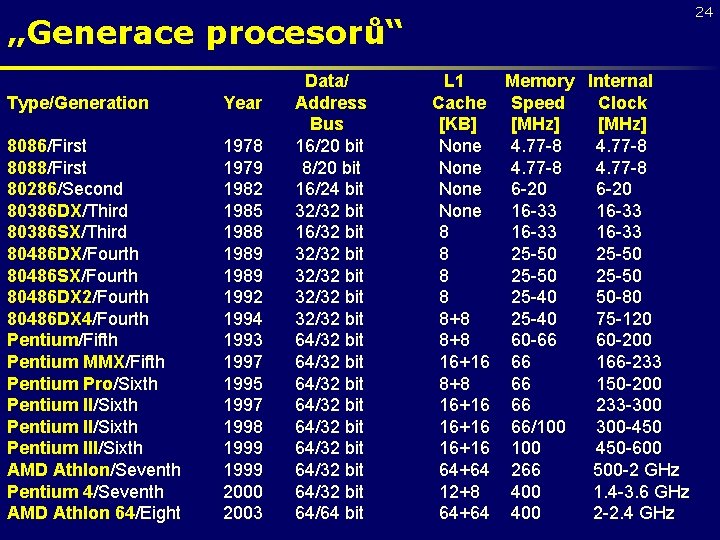Click the year 1992
This screenshot has width=720, height=540.
coord(243,297)
